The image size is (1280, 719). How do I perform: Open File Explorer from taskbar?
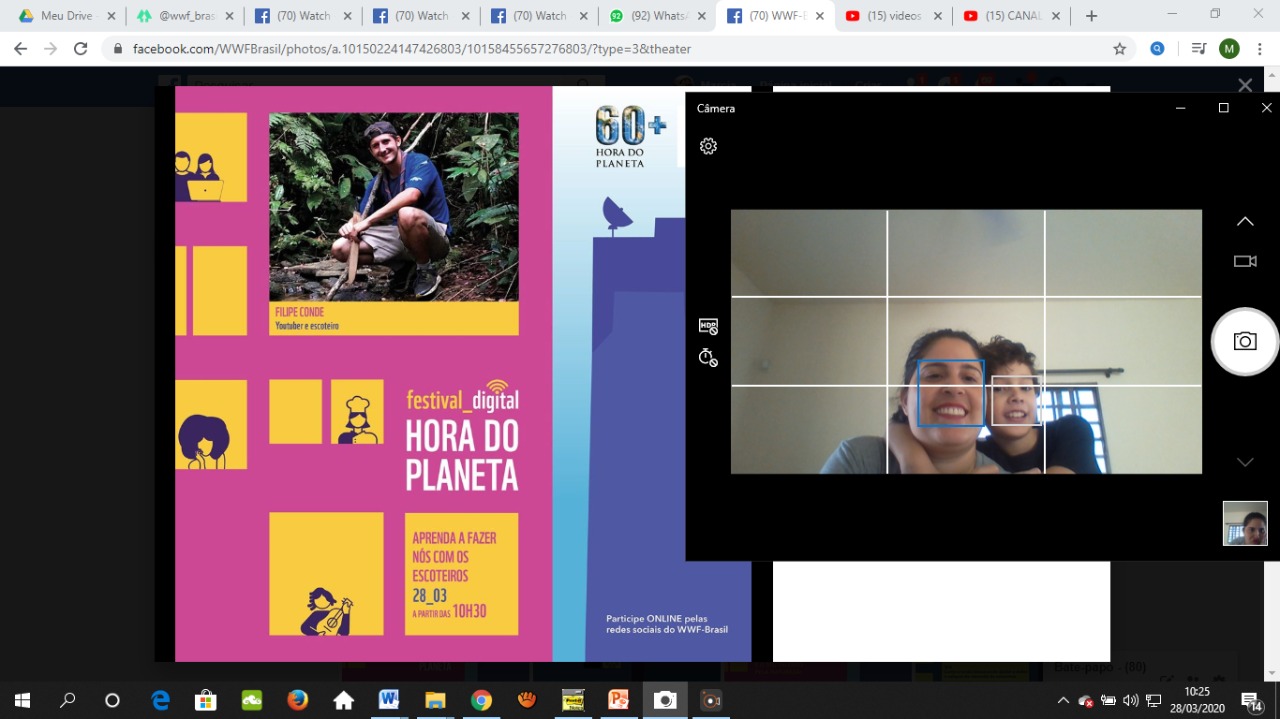435,700
